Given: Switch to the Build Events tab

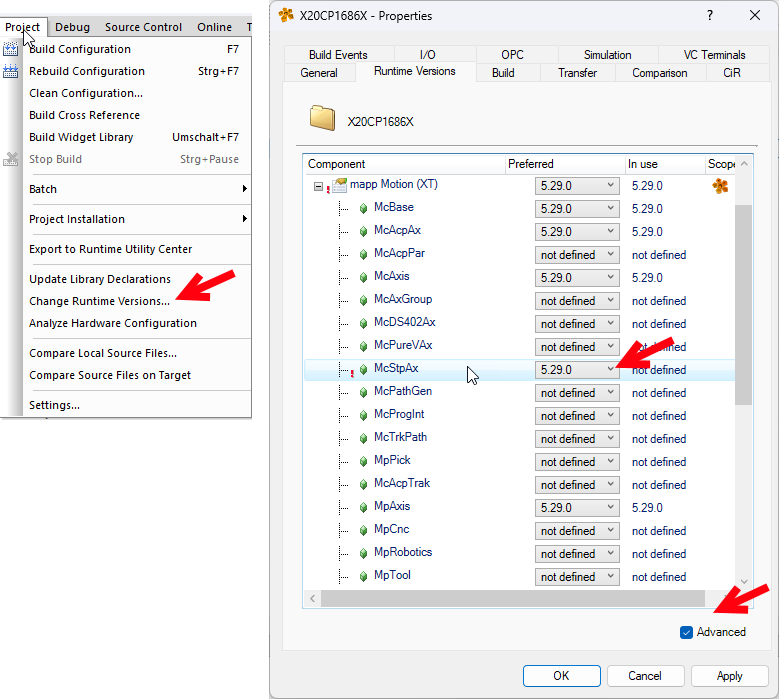Looking at the screenshot, I should click(338, 55).
